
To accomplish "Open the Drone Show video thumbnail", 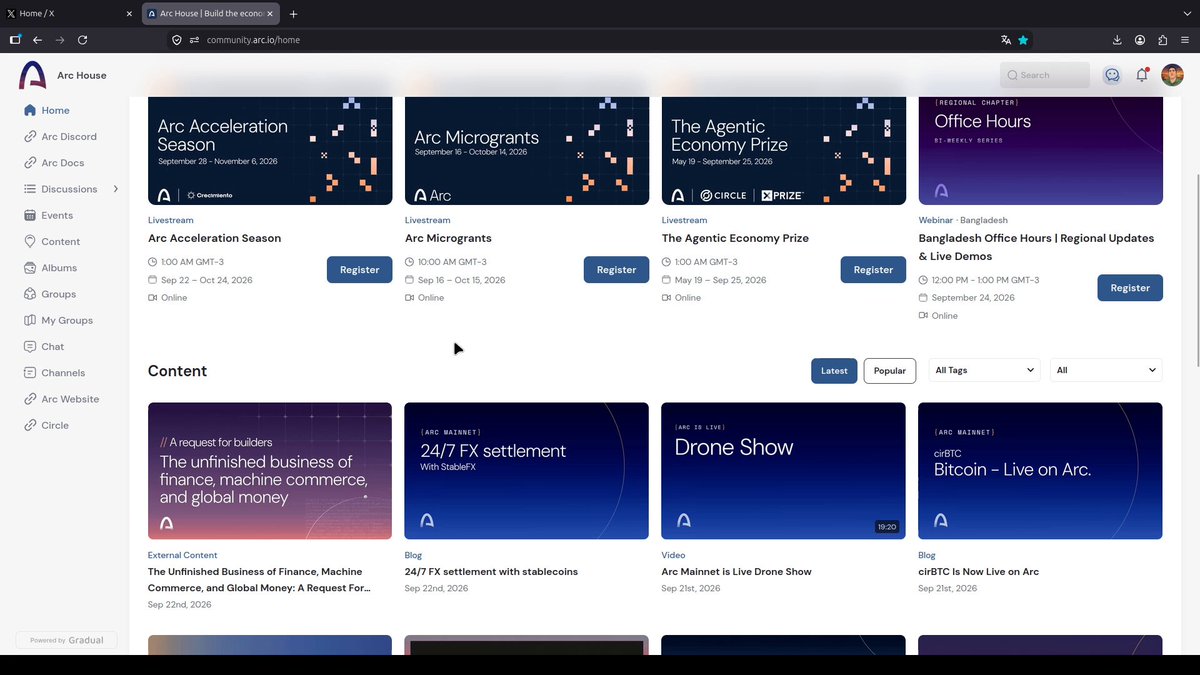I will [784, 471].
